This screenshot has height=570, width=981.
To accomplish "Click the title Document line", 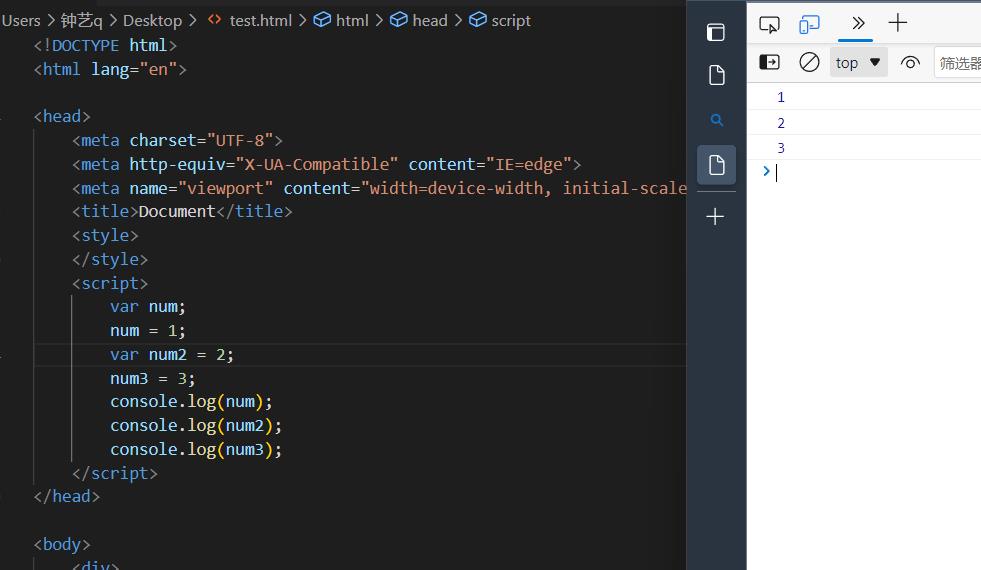I will (182, 211).
